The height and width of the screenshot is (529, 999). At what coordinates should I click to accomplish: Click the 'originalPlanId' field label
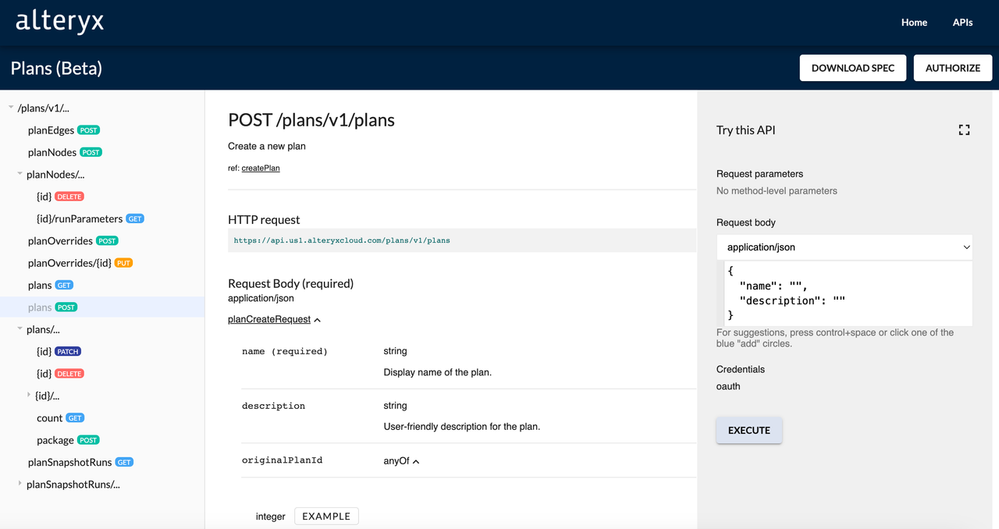point(282,460)
